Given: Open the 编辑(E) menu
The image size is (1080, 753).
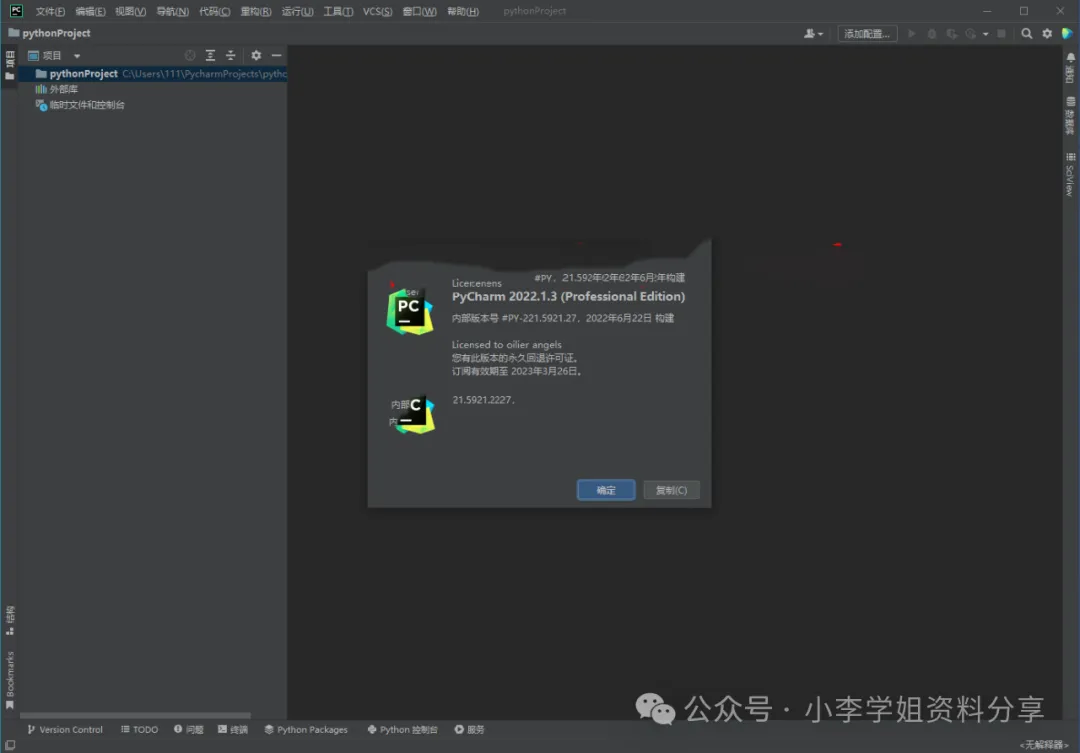Looking at the screenshot, I should pyautogui.click(x=90, y=11).
